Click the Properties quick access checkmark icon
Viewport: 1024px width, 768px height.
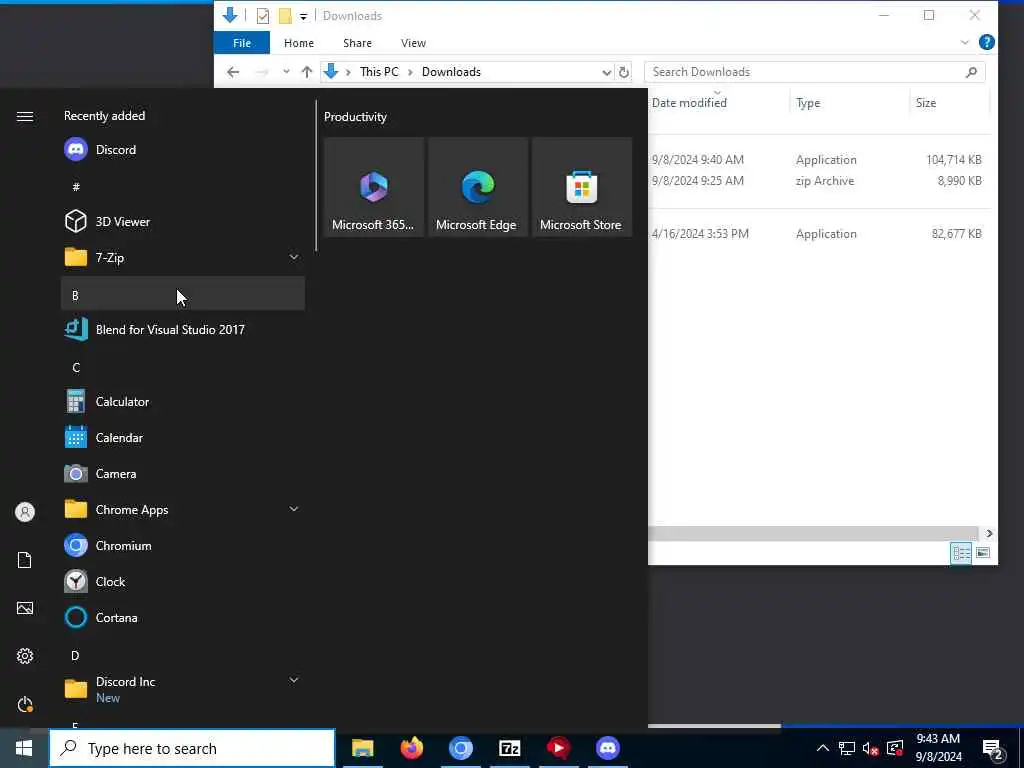263,16
